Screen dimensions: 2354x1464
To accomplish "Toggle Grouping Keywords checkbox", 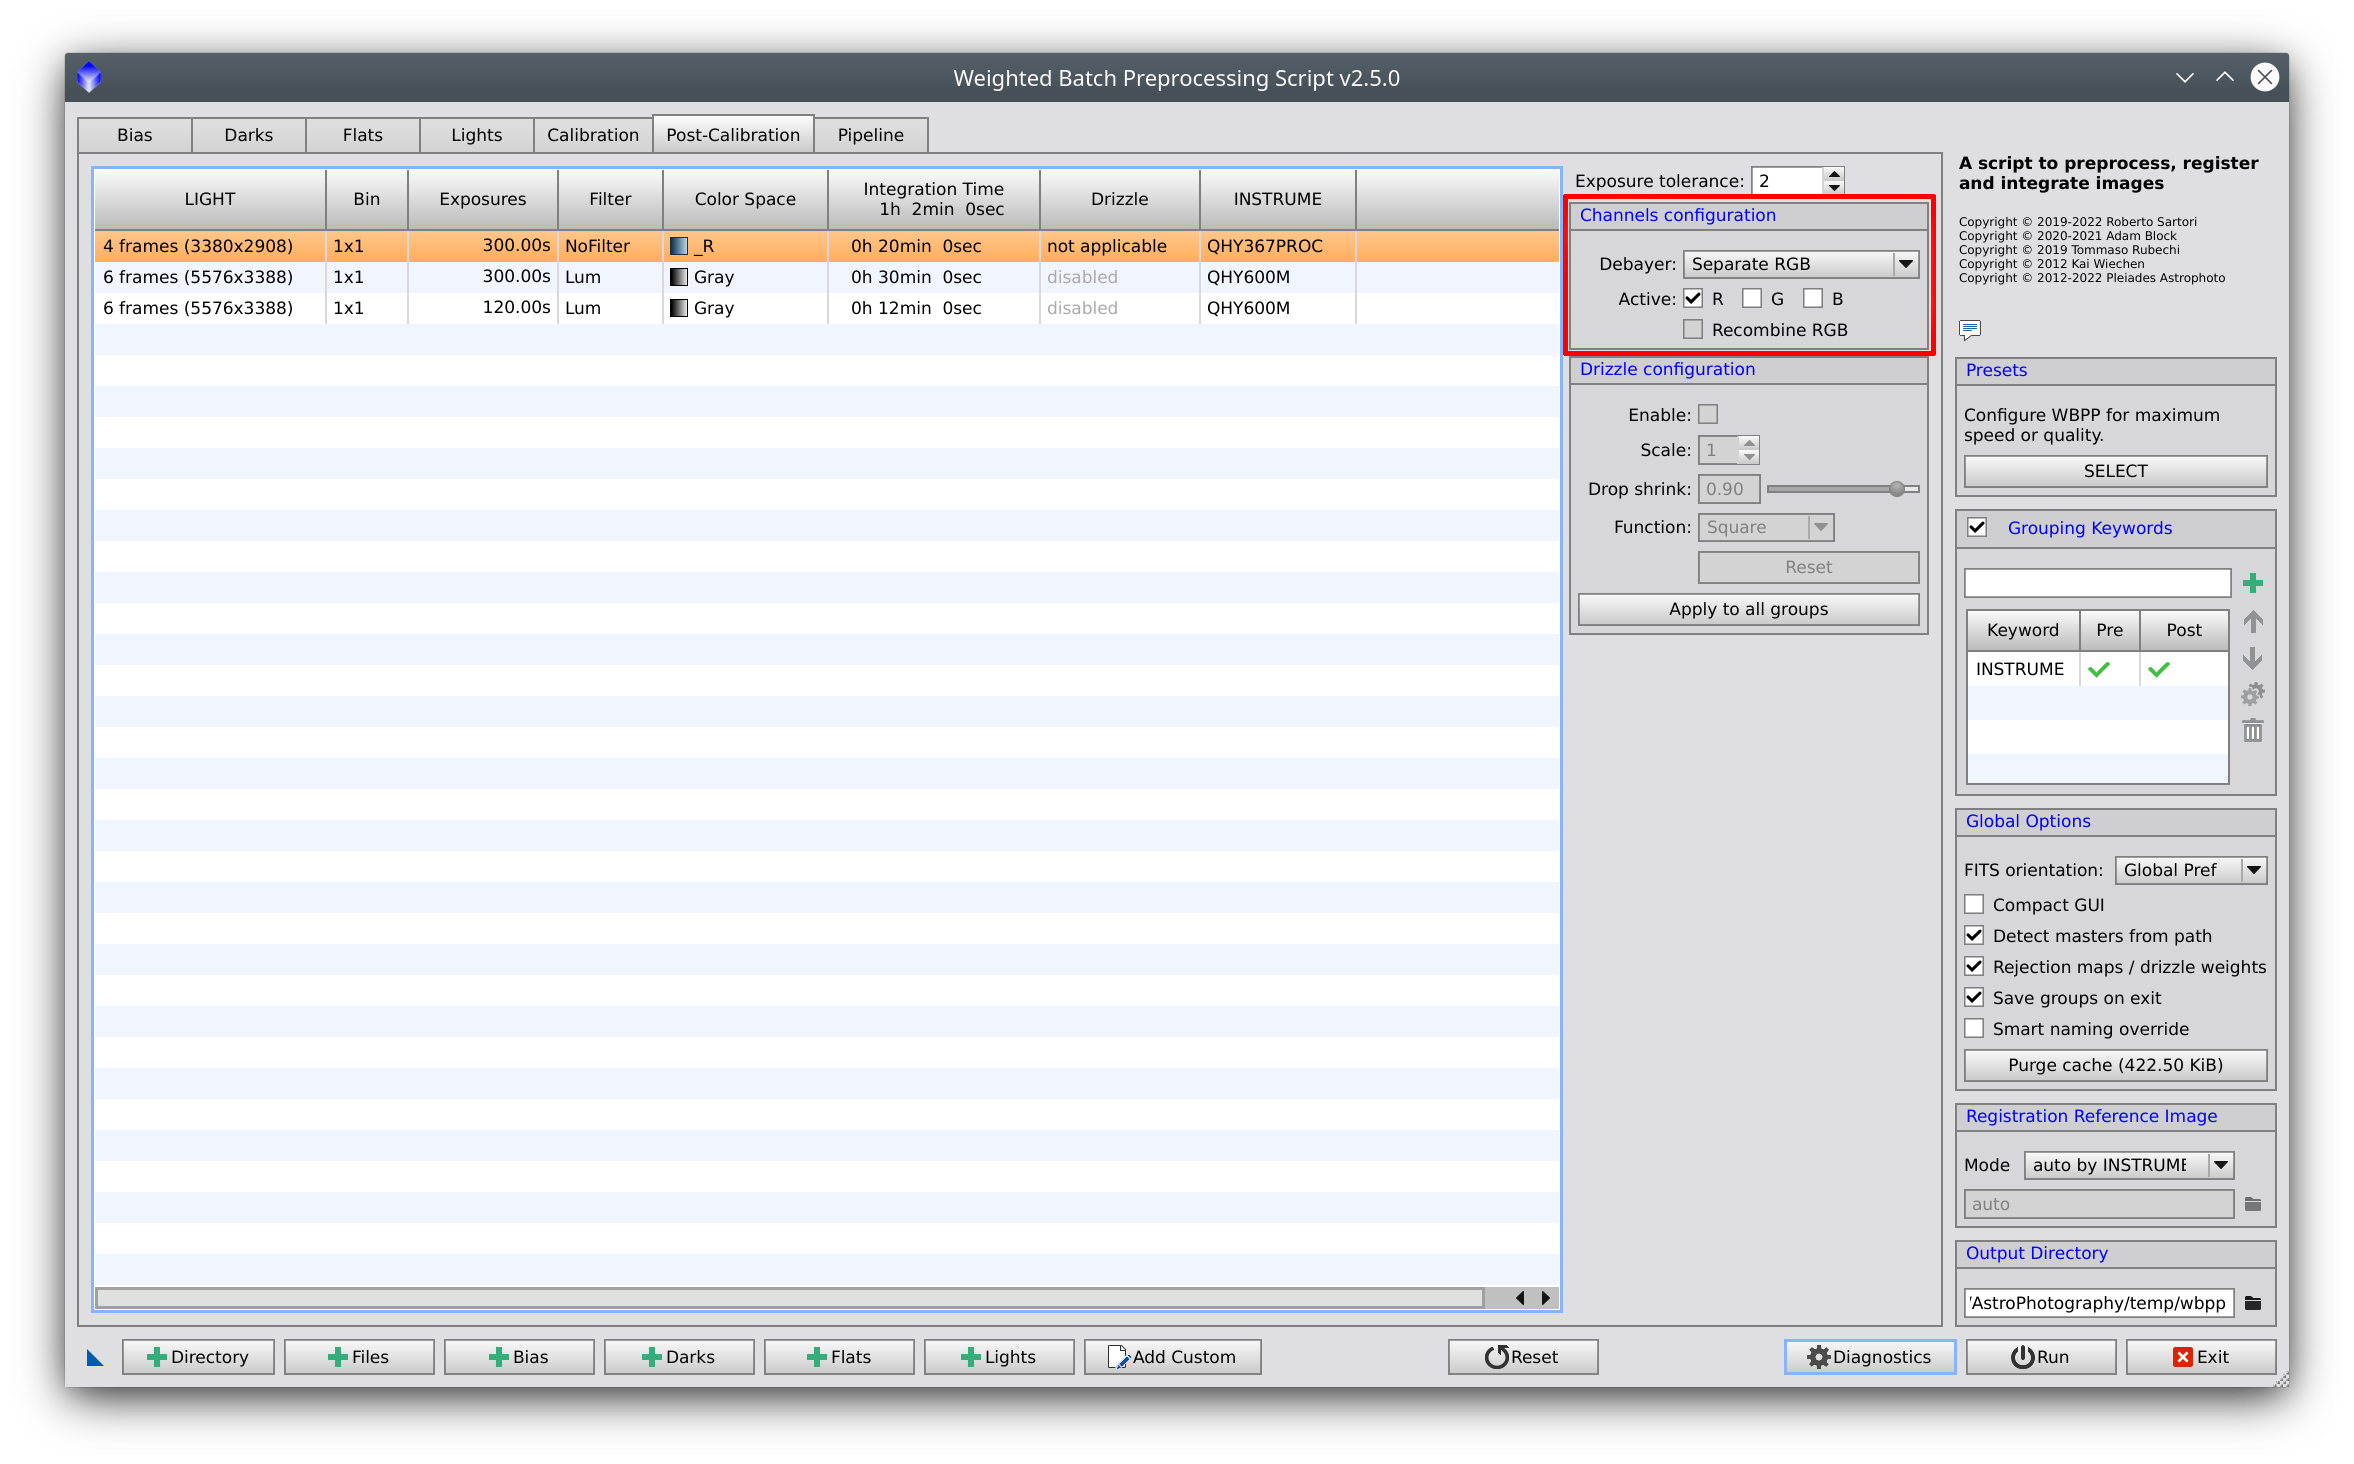I will (1977, 527).
